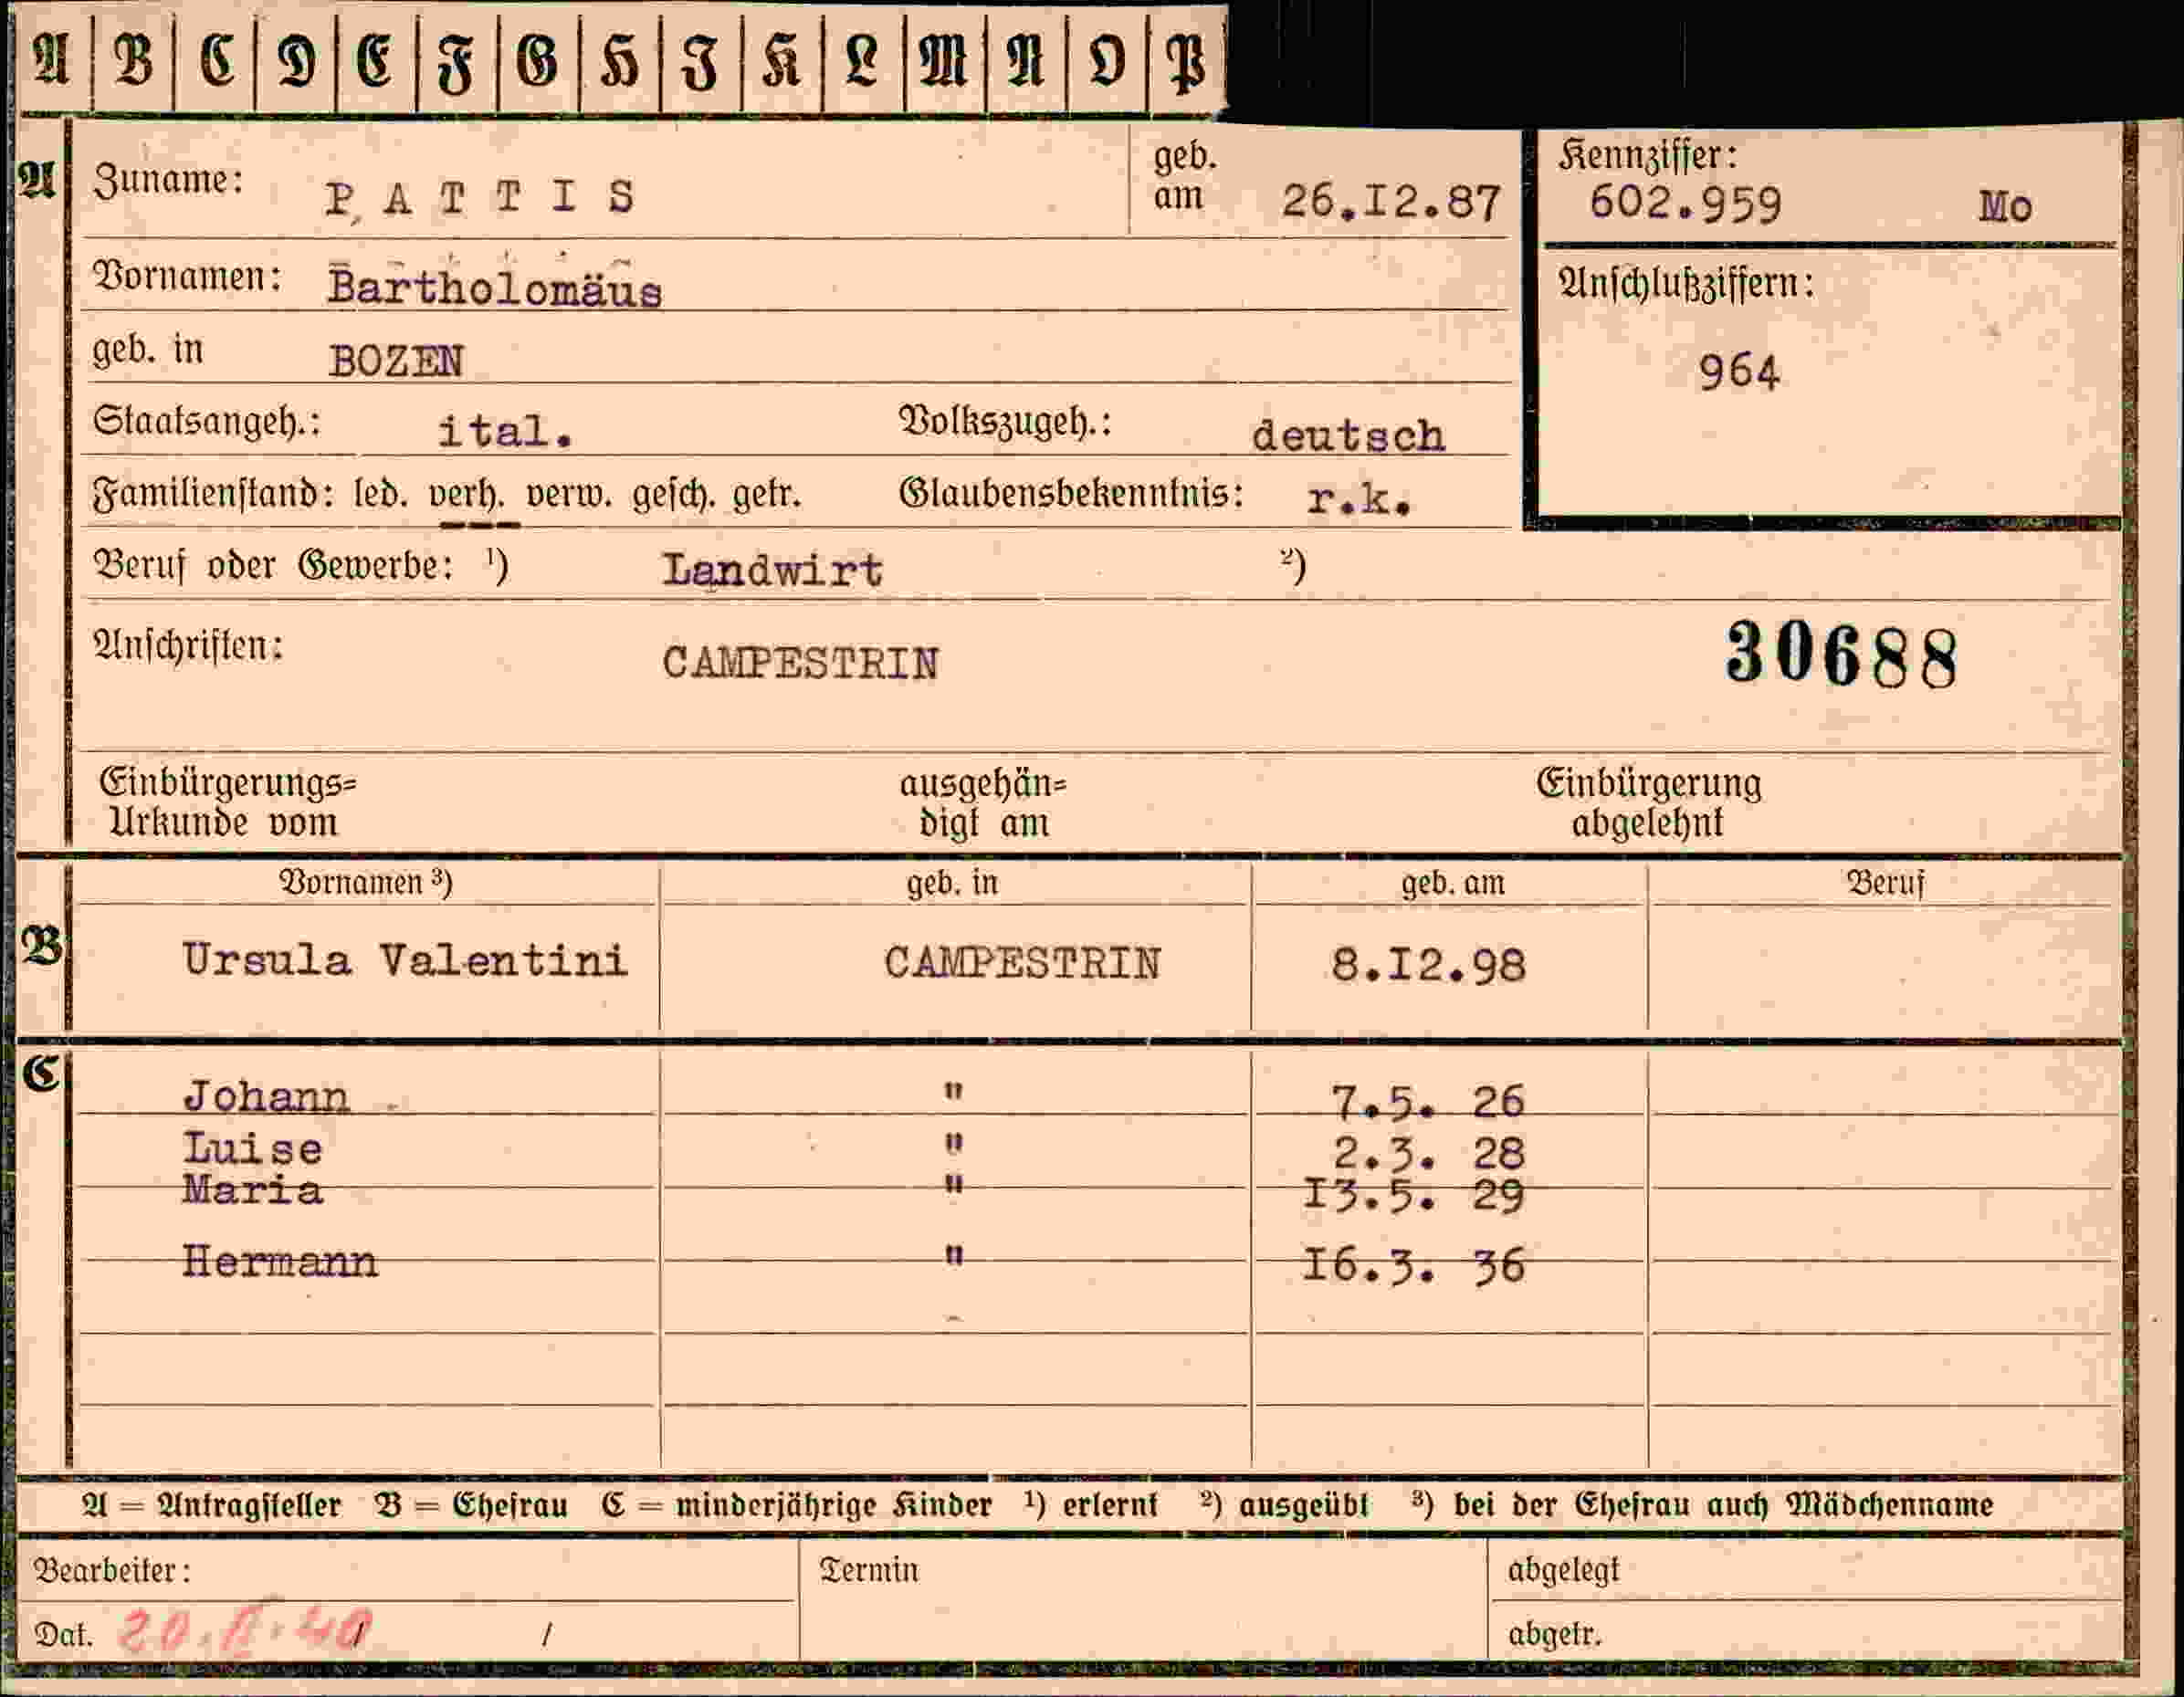Click wife's name Ursula Valentini

click(x=405, y=961)
